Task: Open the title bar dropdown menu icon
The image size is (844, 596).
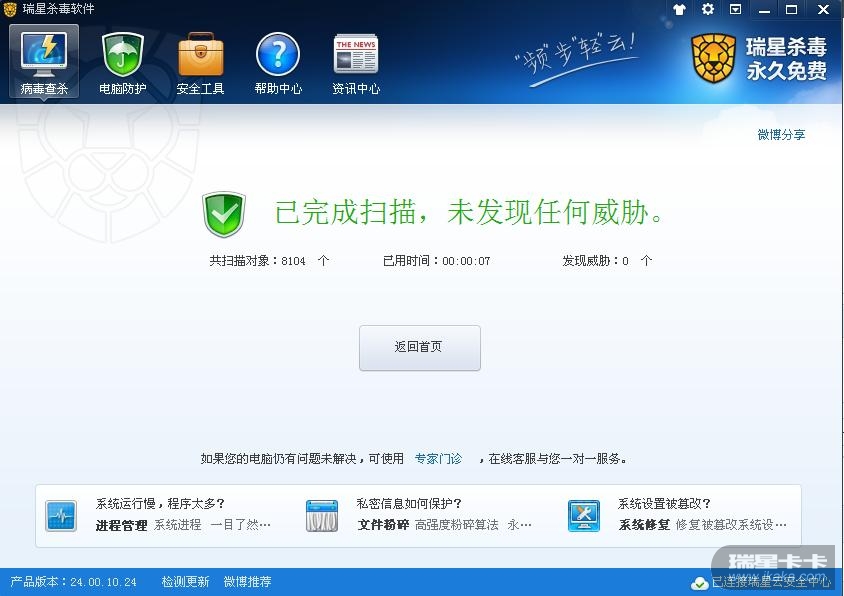Action: point(735,9)
